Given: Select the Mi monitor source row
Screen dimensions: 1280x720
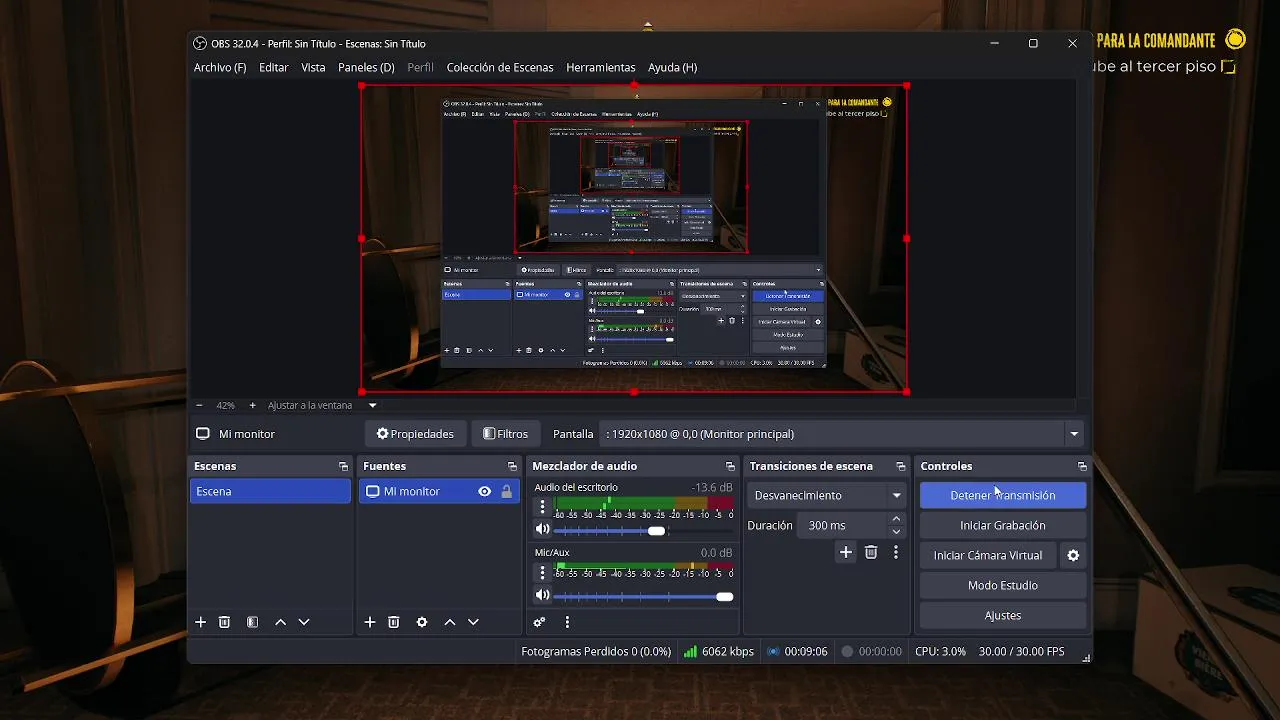Looking at the screenshot, I should click(439, 491).
